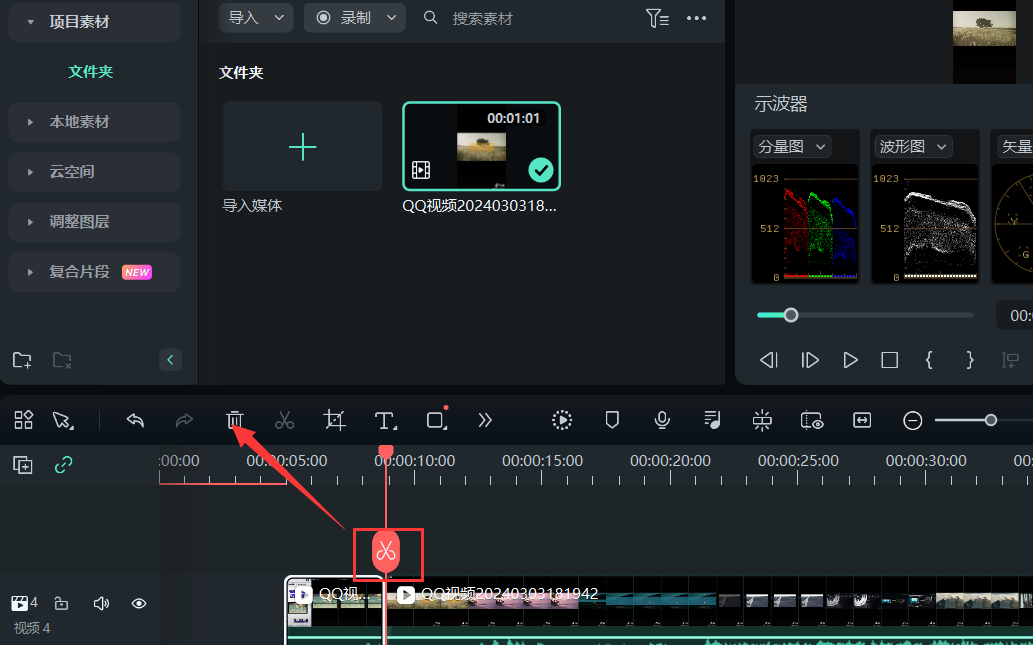
Task: Select the text tool icon
Action: (x=385, y=420)
